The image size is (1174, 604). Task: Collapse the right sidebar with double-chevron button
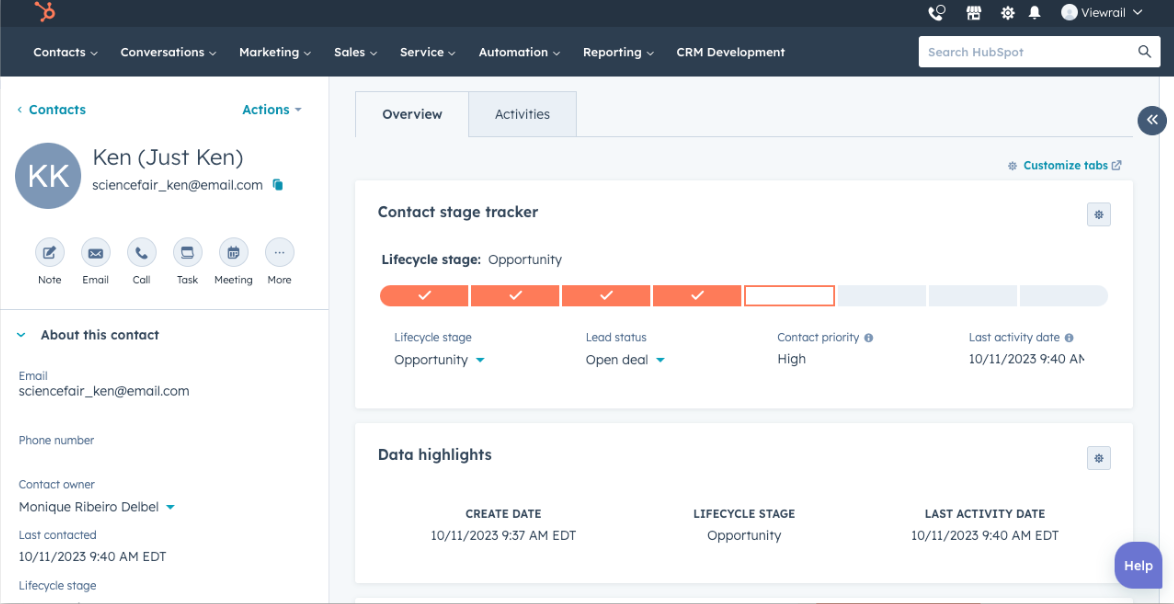(x=1152, y=120)
